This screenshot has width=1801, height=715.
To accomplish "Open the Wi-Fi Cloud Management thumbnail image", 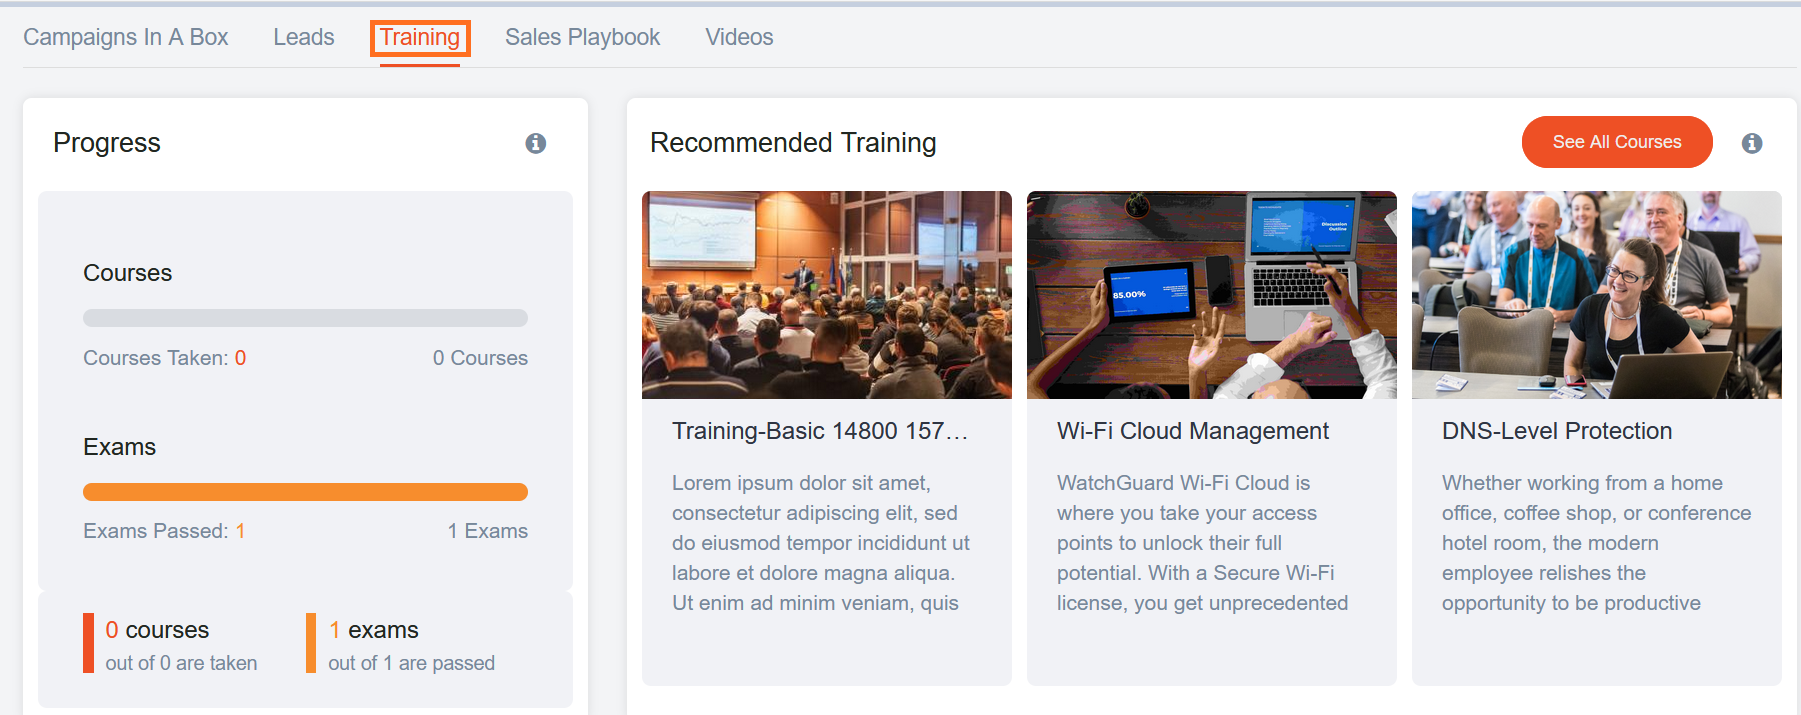I will click(x=1212, y=295).
